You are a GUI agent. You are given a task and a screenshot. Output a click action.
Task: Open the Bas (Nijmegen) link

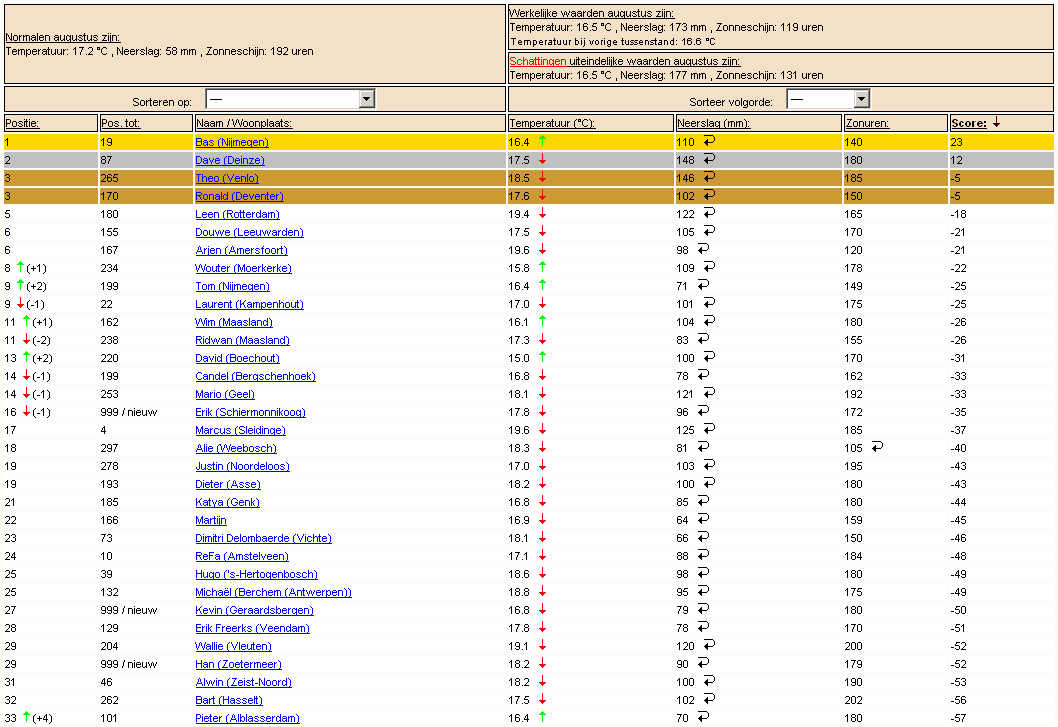231,142
